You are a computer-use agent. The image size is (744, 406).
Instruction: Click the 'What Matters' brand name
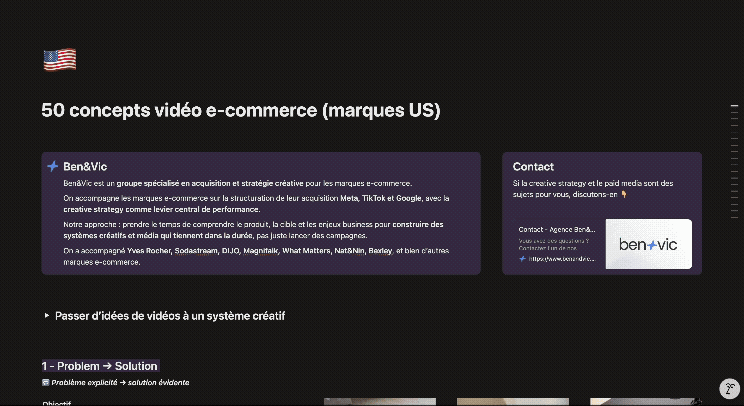[307, 251]
